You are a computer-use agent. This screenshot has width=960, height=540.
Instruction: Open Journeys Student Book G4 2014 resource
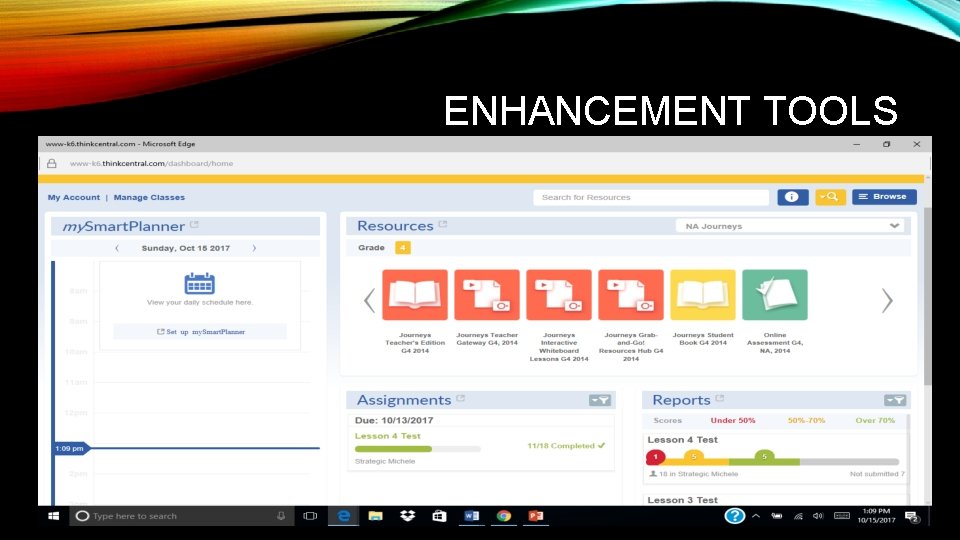[x=703, y=294]
